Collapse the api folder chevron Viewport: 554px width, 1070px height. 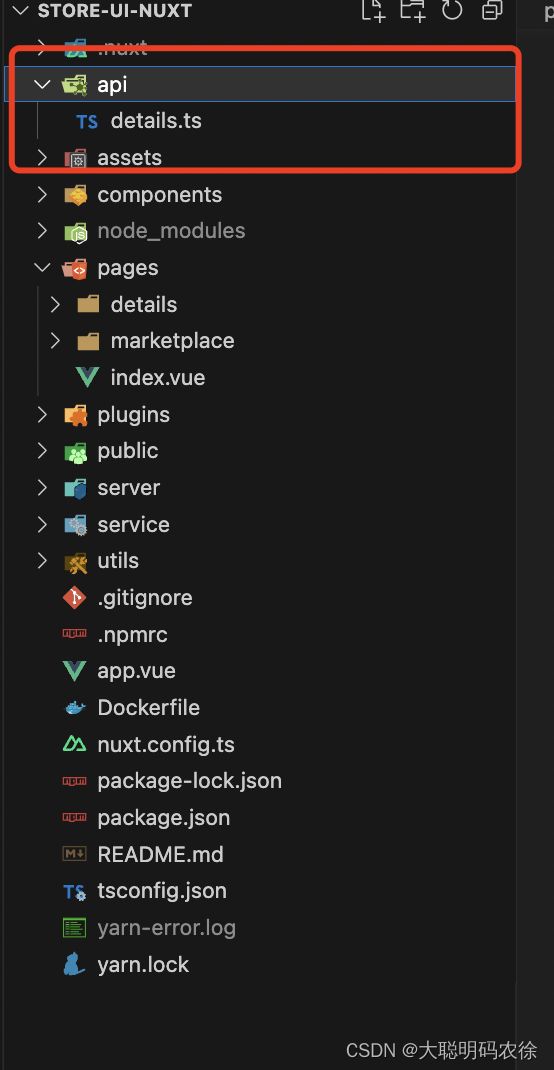42,85
